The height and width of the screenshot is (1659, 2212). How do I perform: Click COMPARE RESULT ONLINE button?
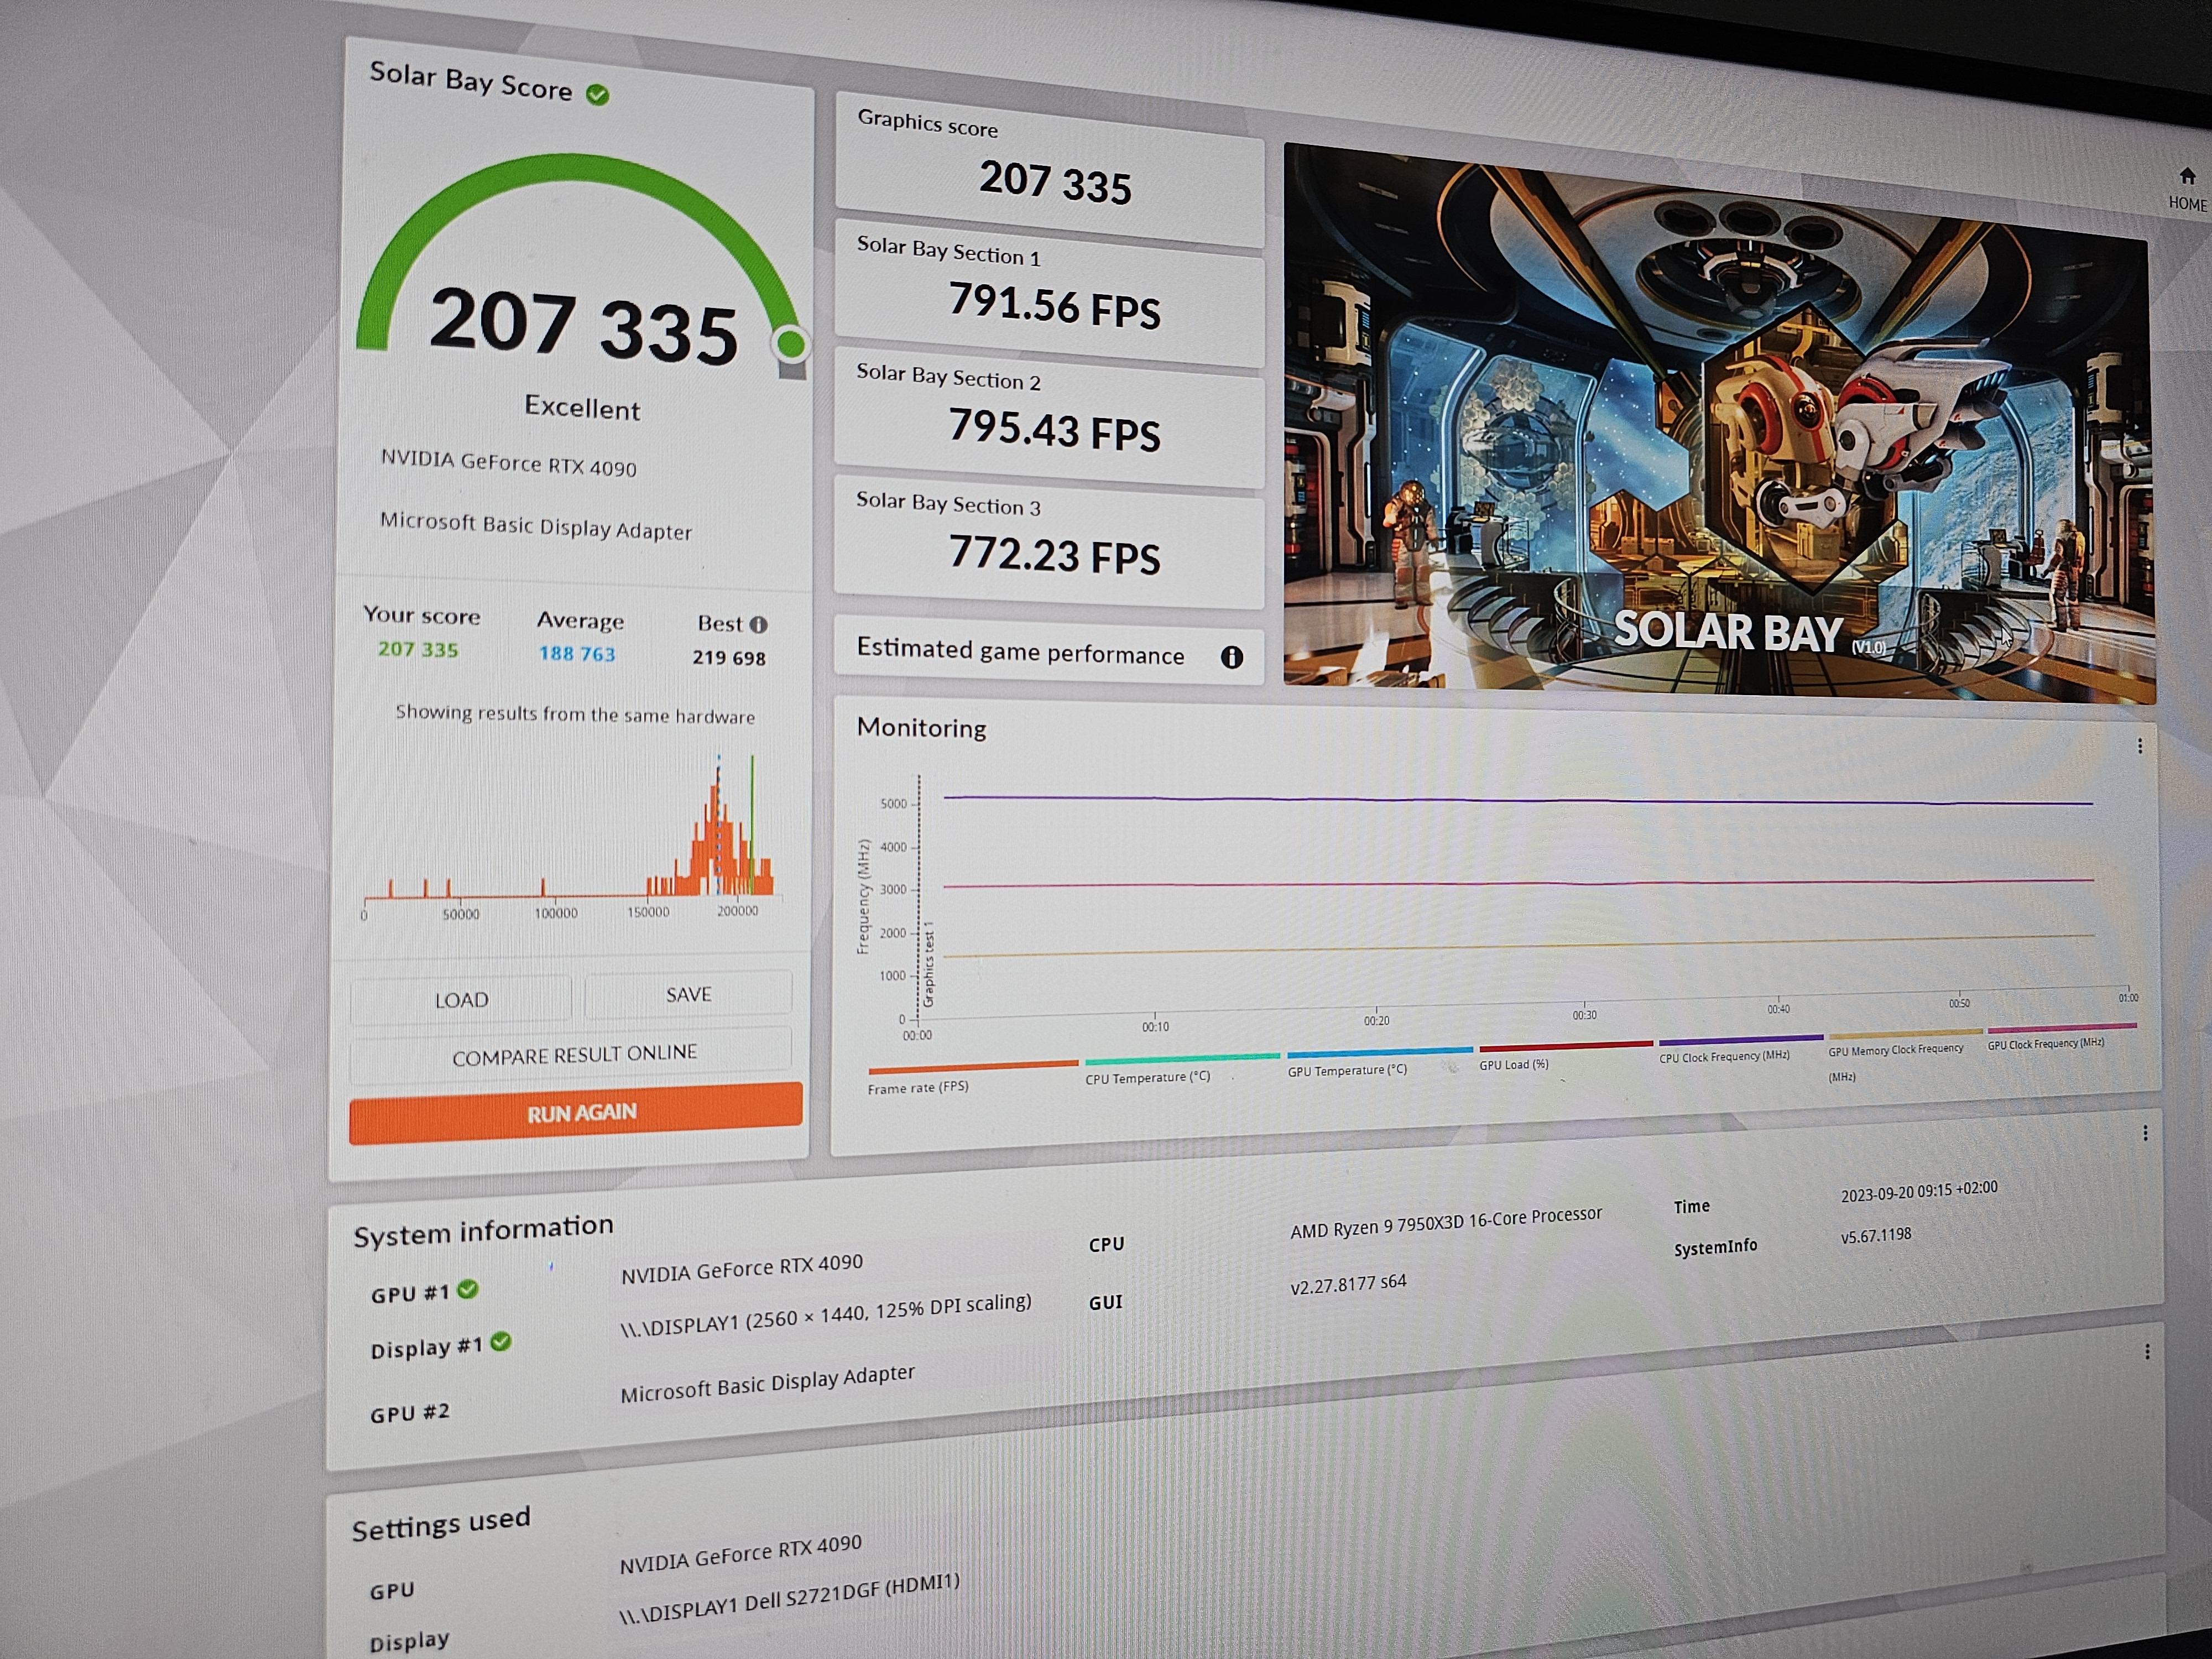tap(572, 1055)
